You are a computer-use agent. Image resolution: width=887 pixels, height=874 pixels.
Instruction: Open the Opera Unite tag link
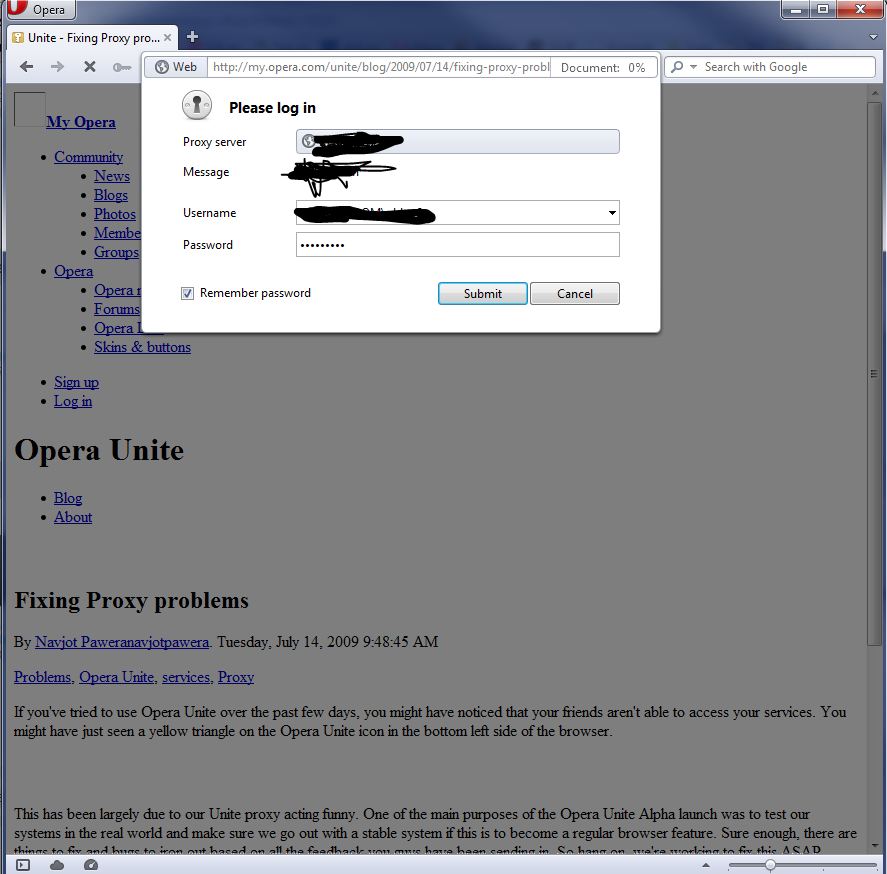coord(117,677)
